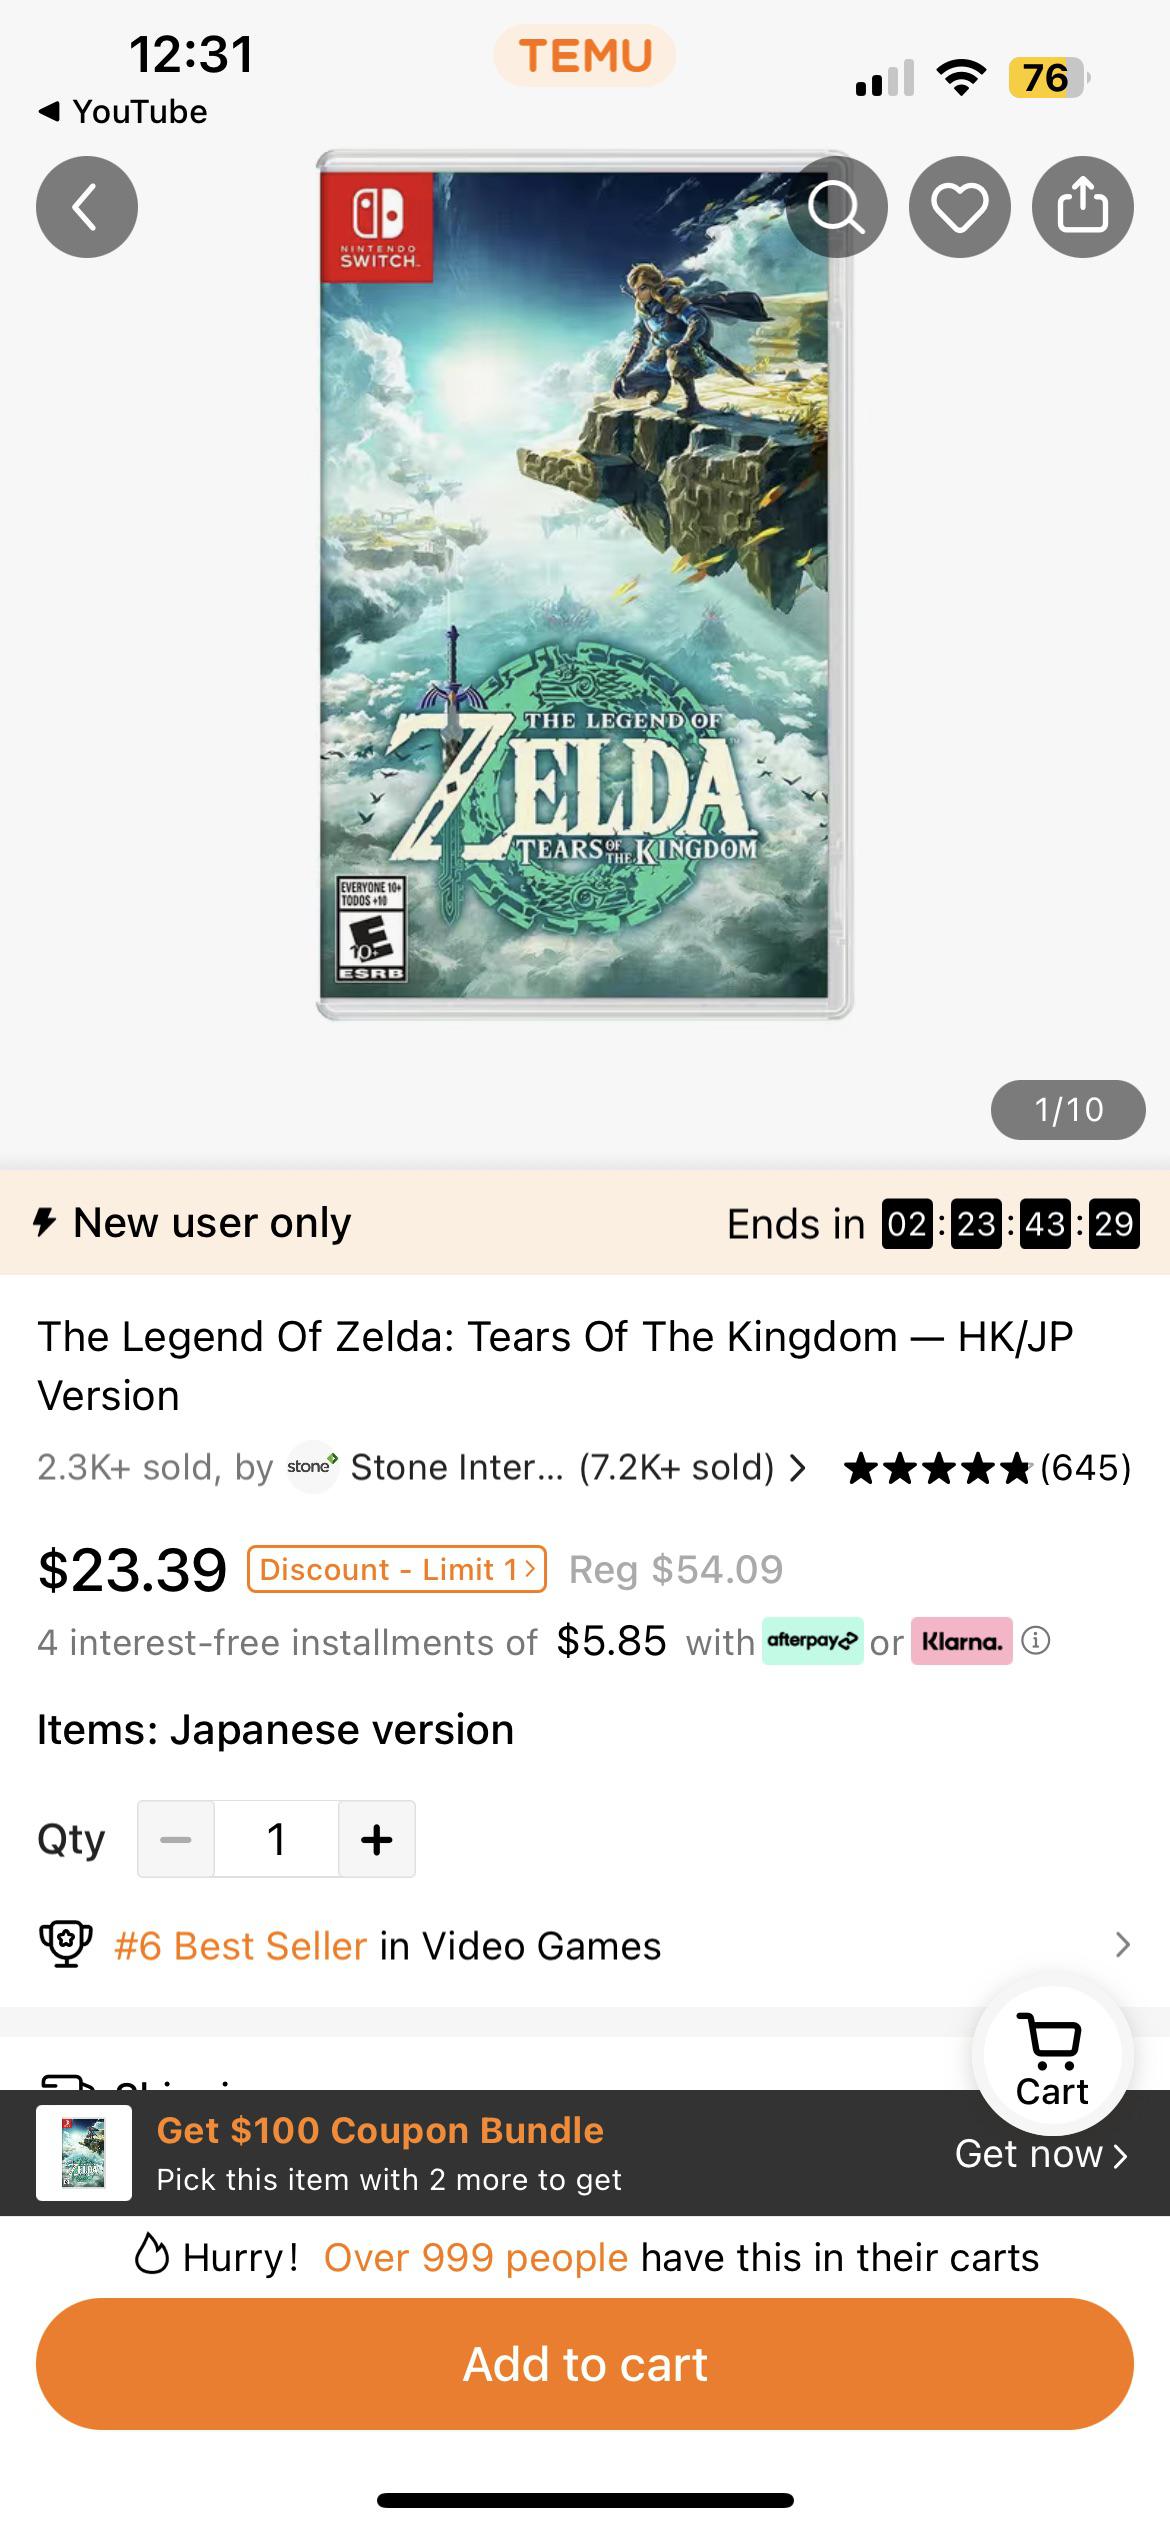Tap the Afterpay badge
The width and height of the screenshot is (1170, 2532).
click(812, 1641)
